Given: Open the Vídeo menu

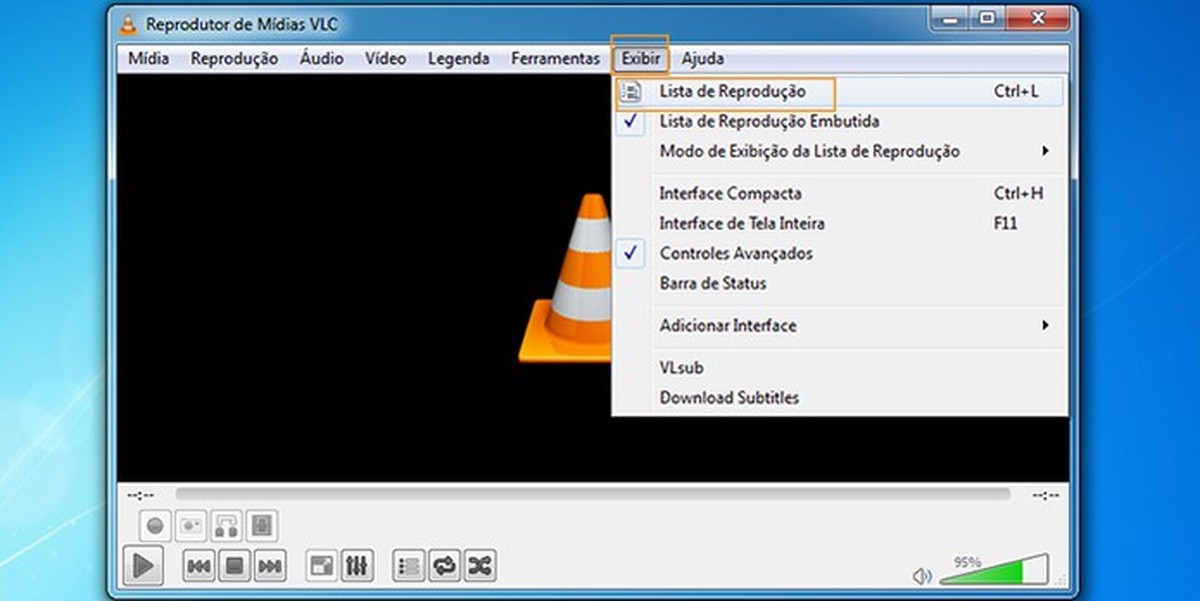Looking at the screenshot, I should 385,58.
